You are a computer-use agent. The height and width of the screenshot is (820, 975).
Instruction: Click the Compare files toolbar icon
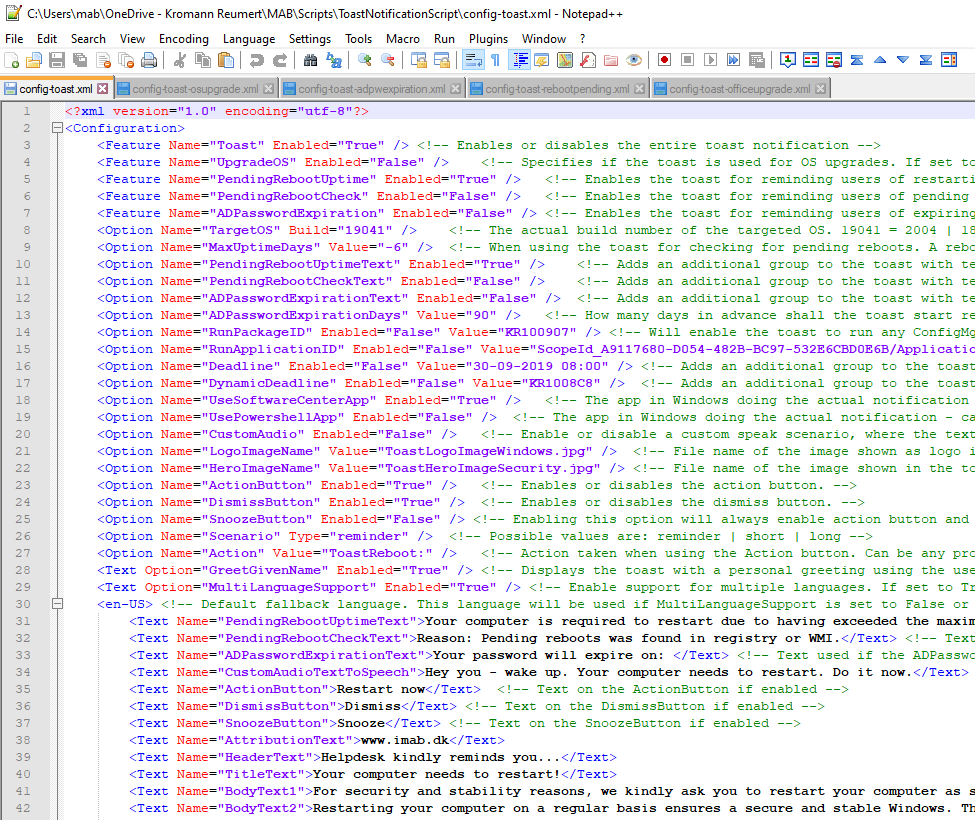(x=811, y=60)
